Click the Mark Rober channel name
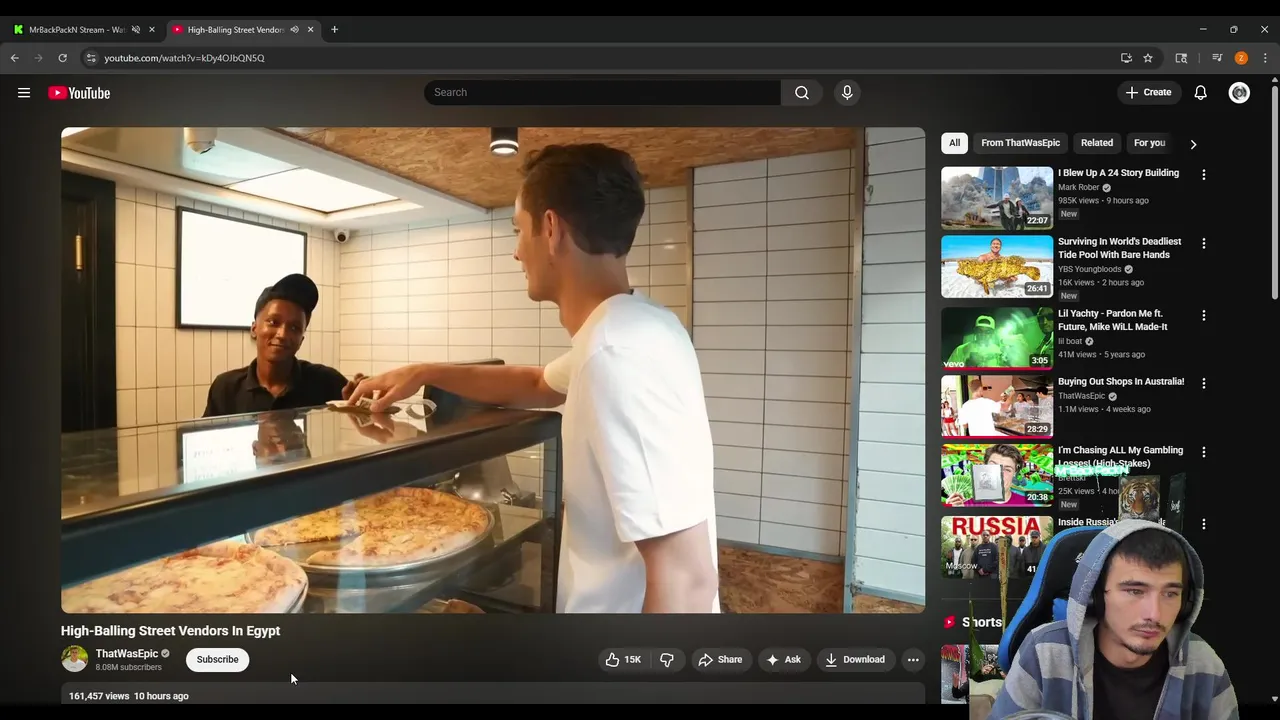Image resolution: width=1280 pixels, height=720 pixels. pos(1078,188)
